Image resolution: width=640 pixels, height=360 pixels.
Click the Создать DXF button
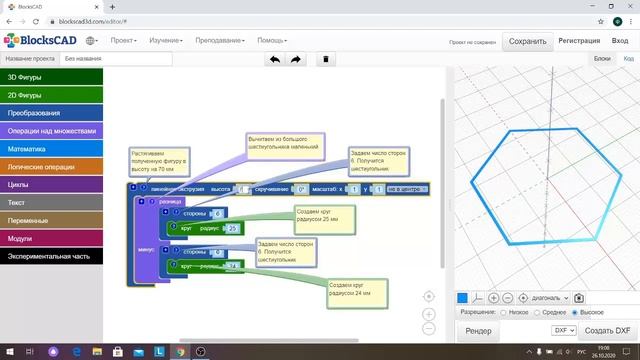[x=607, y=331]
